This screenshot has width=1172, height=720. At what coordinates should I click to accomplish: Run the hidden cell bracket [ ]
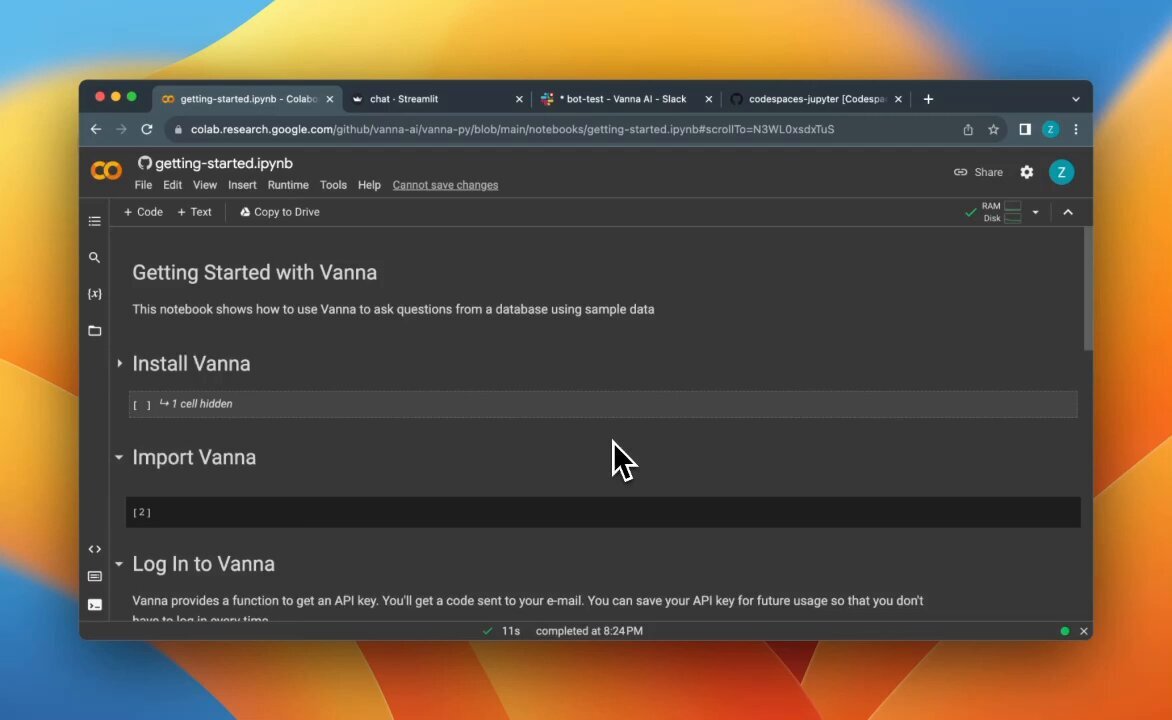pos(142,404)
